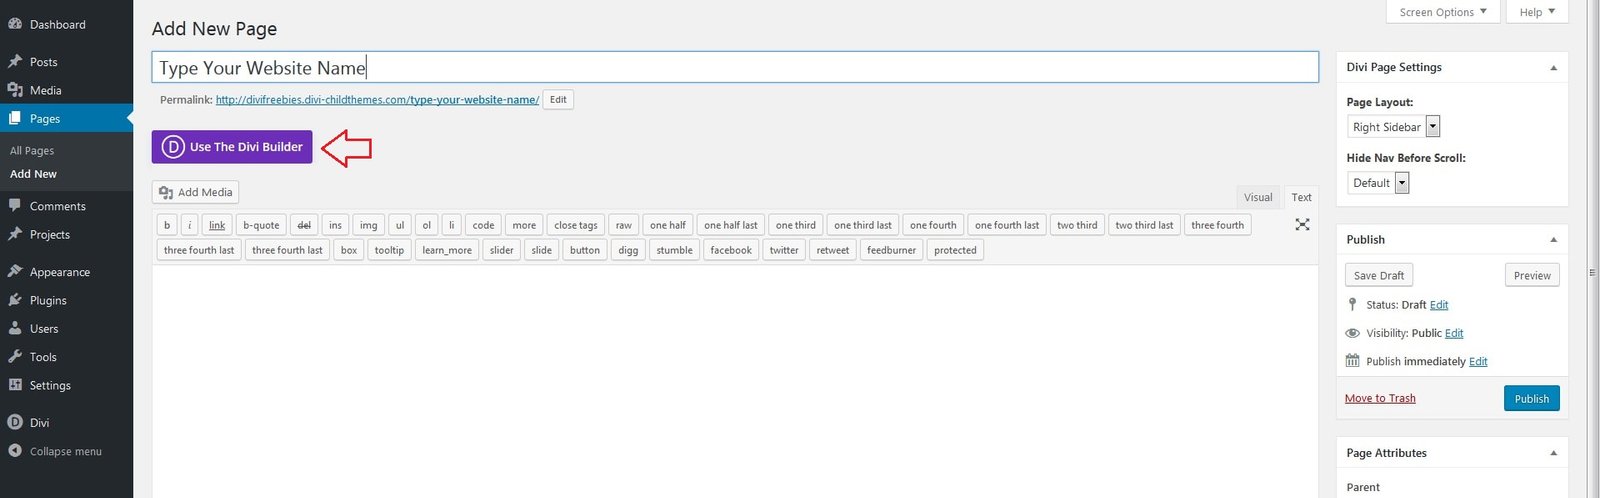The height and width of the screenshot is (498, 1600).
Task: Open the Settings menu
Action: [50, 385]
